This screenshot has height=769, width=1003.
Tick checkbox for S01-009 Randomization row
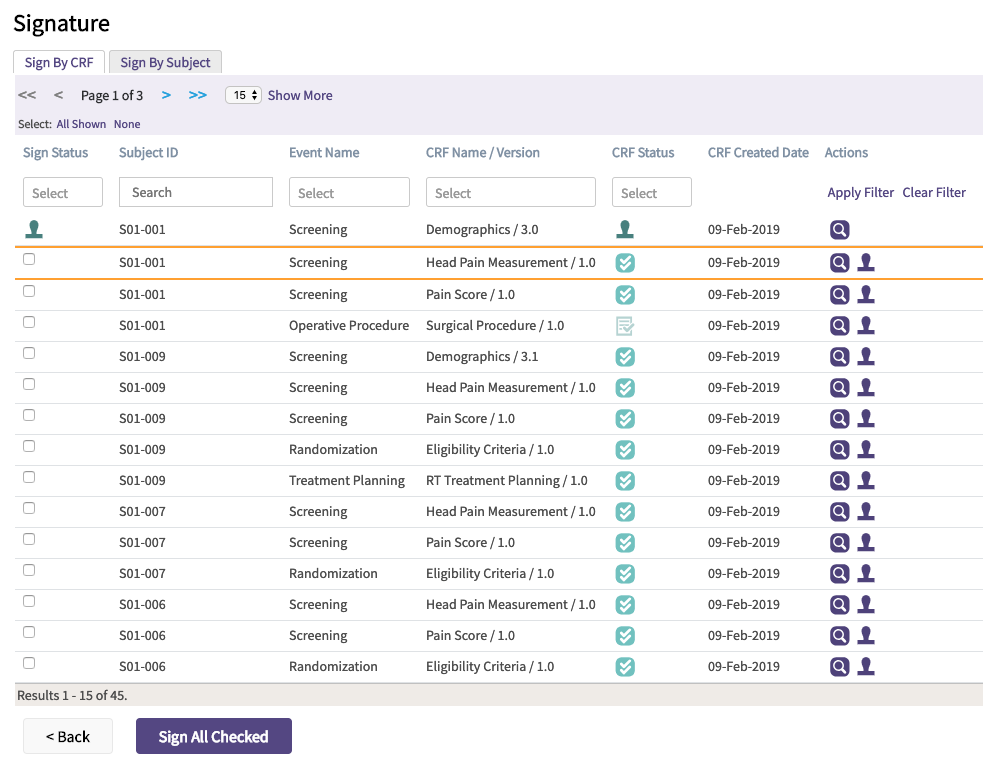[29, 446]
